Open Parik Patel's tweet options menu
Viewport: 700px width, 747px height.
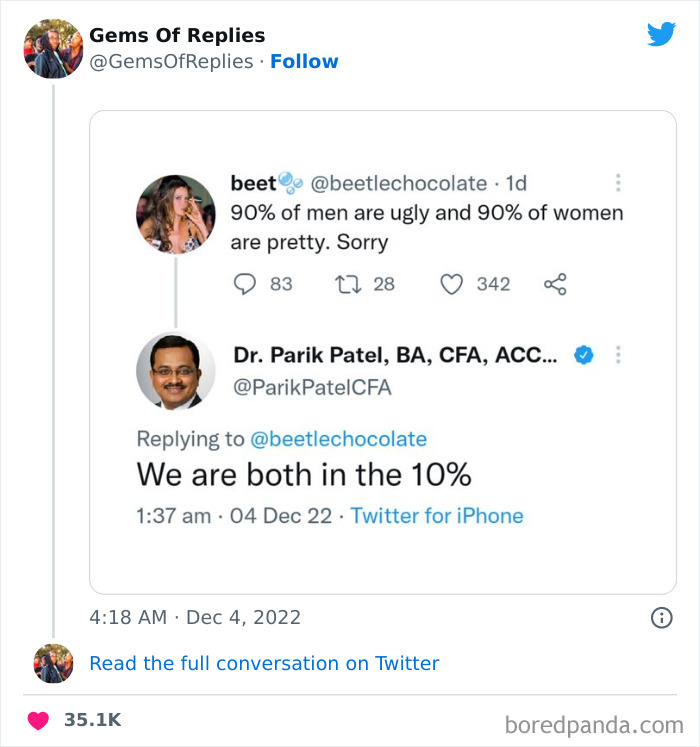click(619, 355)
